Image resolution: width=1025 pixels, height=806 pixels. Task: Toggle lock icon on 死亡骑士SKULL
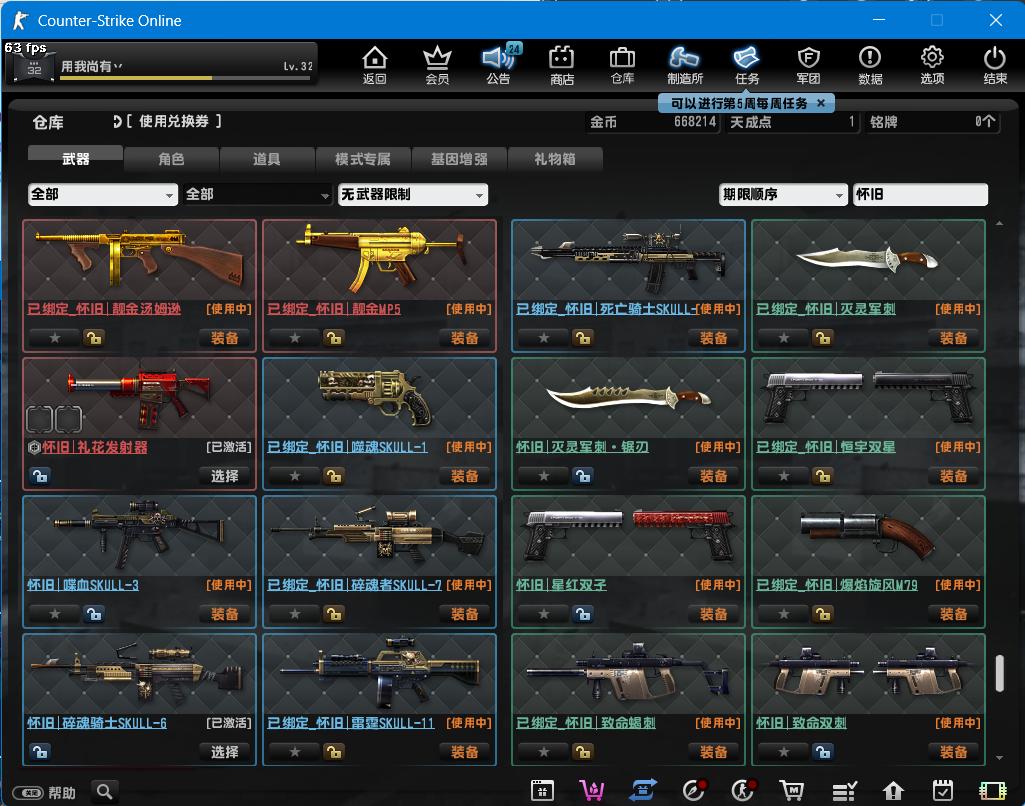[582, 338]
